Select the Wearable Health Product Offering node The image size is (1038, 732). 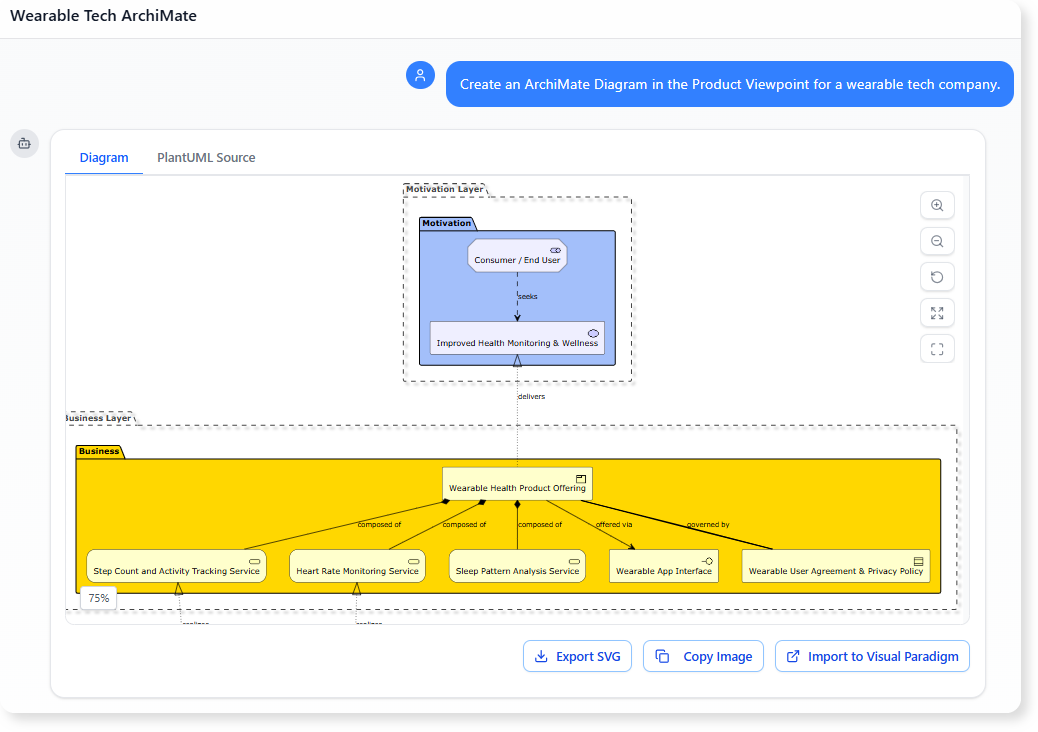(x=517, y=483)
